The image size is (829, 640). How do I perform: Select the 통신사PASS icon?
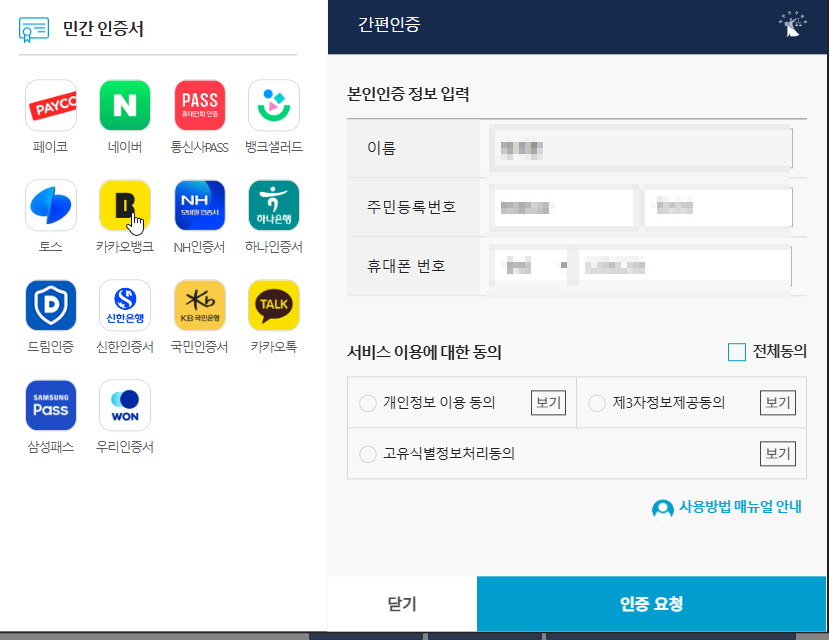tap(199, 105)
